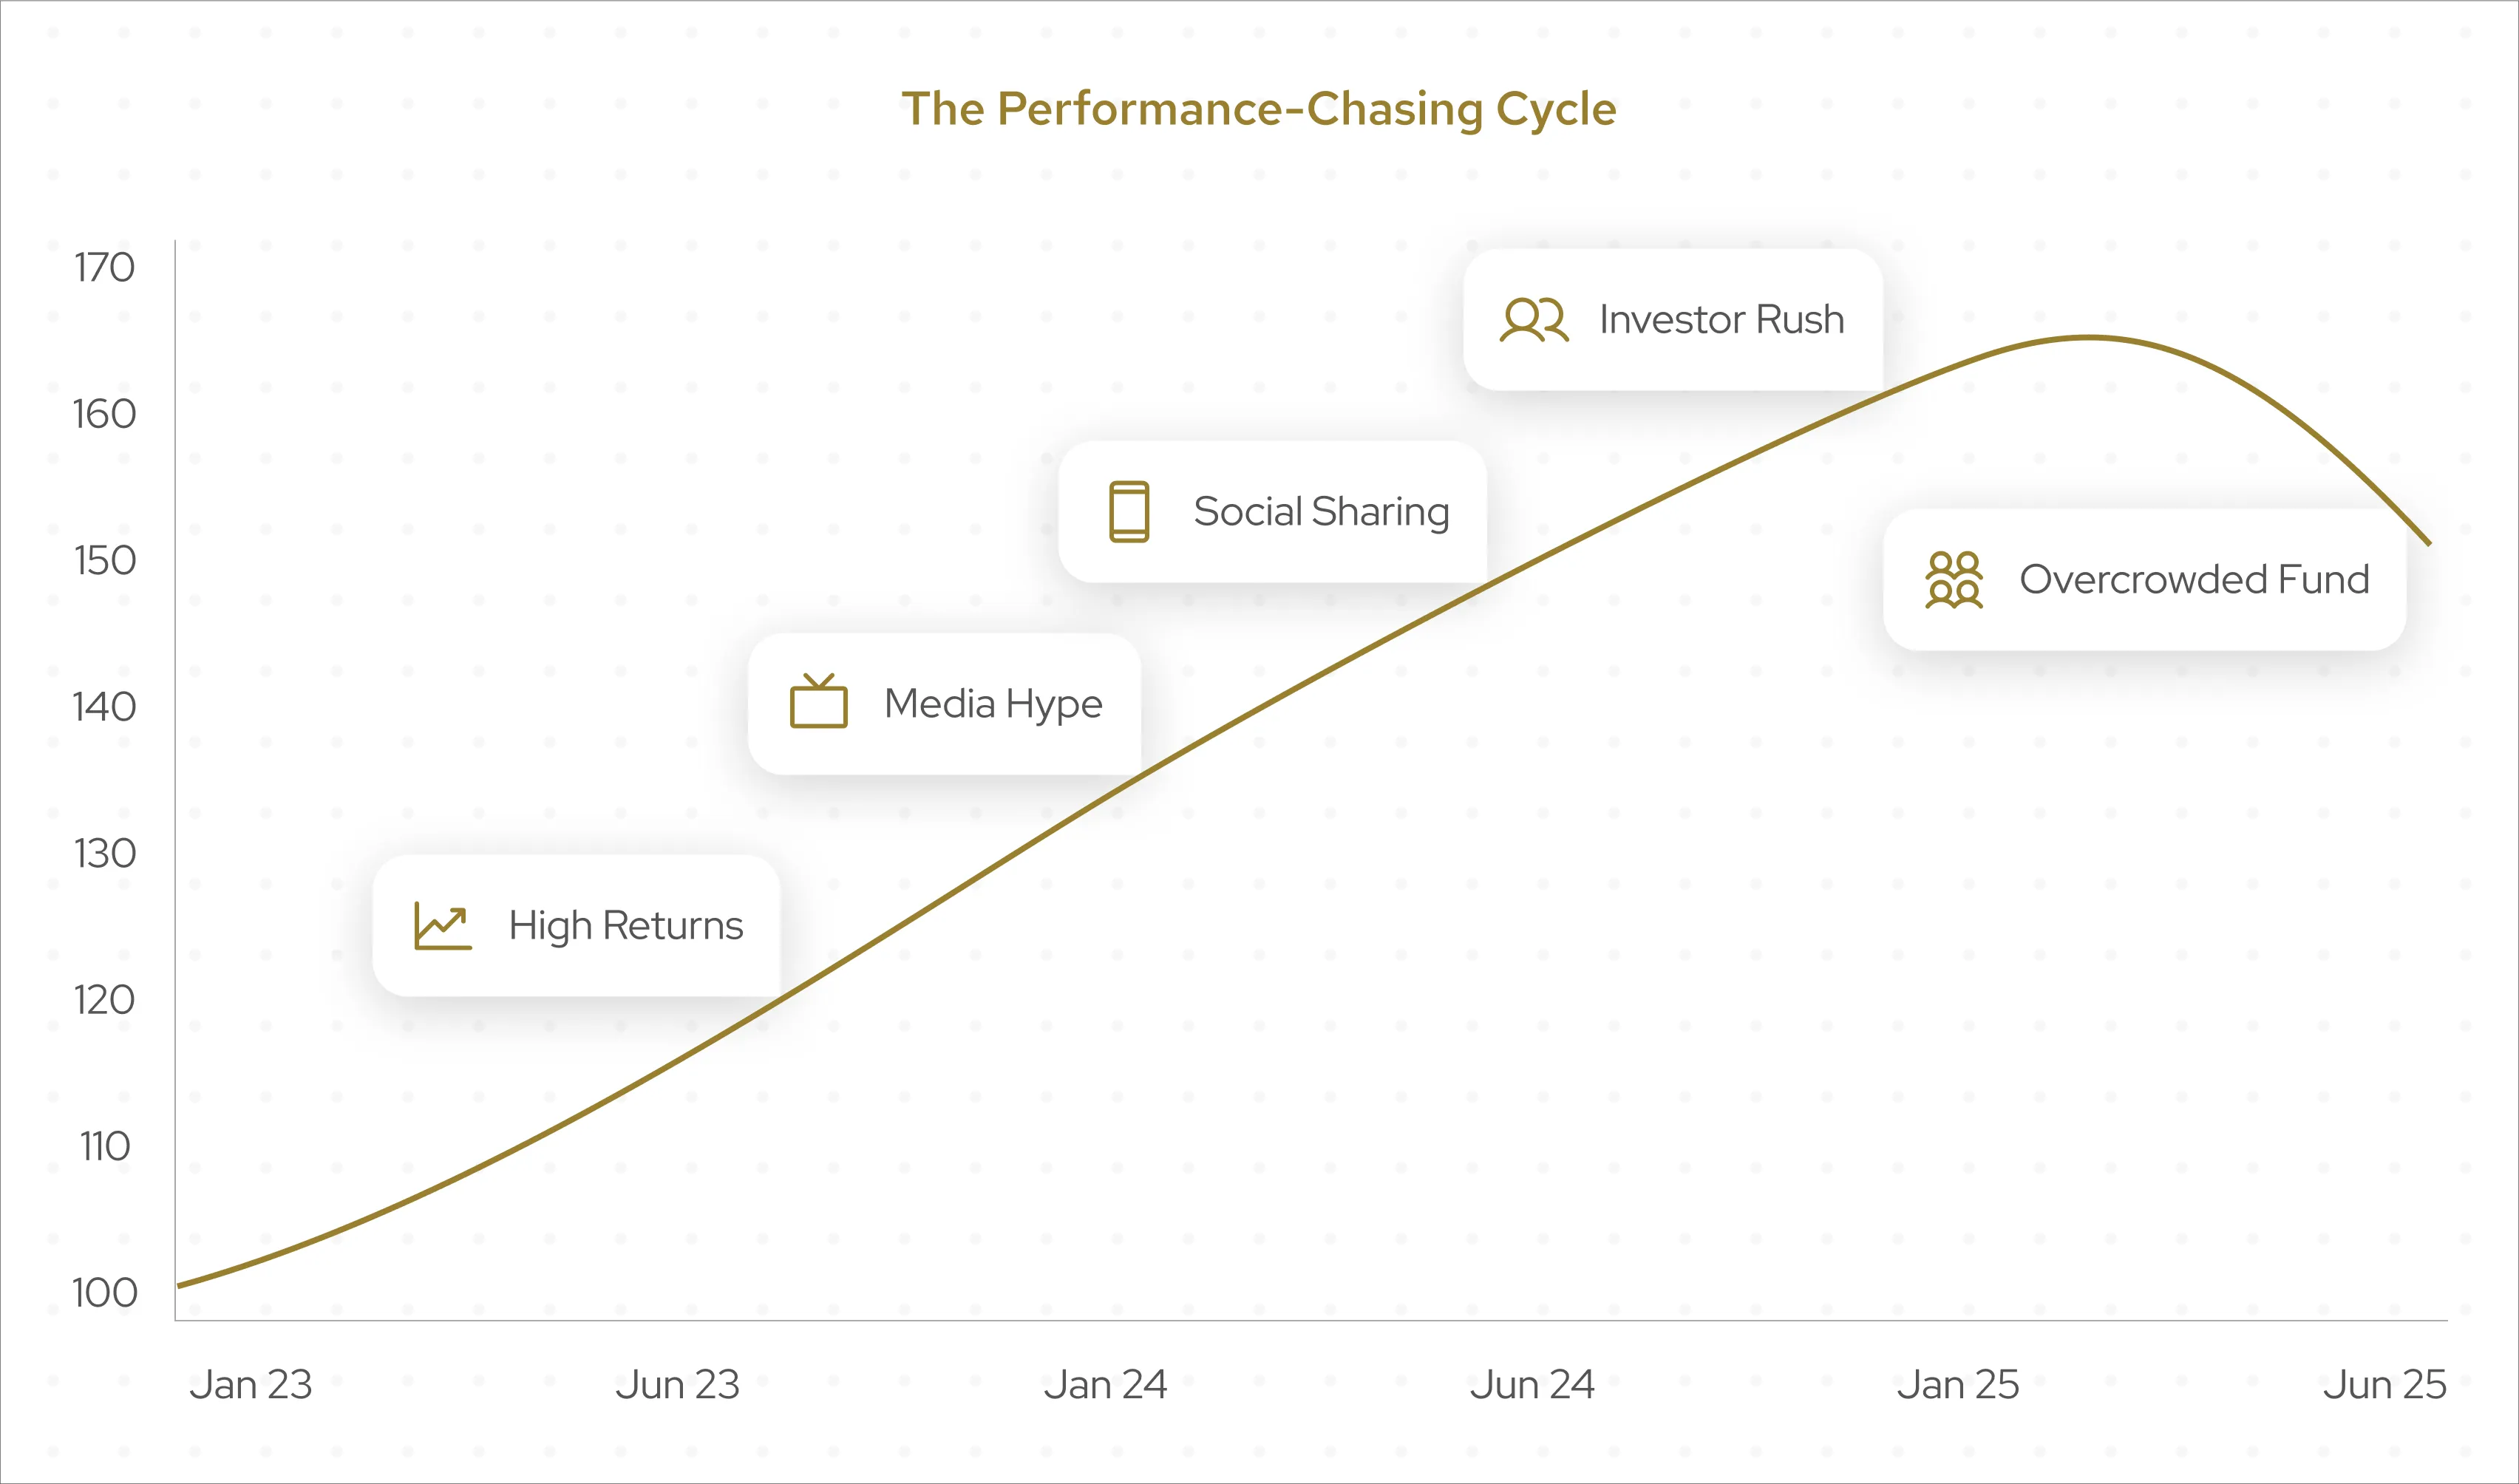The image size is (2519, 1484).
Task: Click the High Returns line chart icon
Action: coord(443,926)
